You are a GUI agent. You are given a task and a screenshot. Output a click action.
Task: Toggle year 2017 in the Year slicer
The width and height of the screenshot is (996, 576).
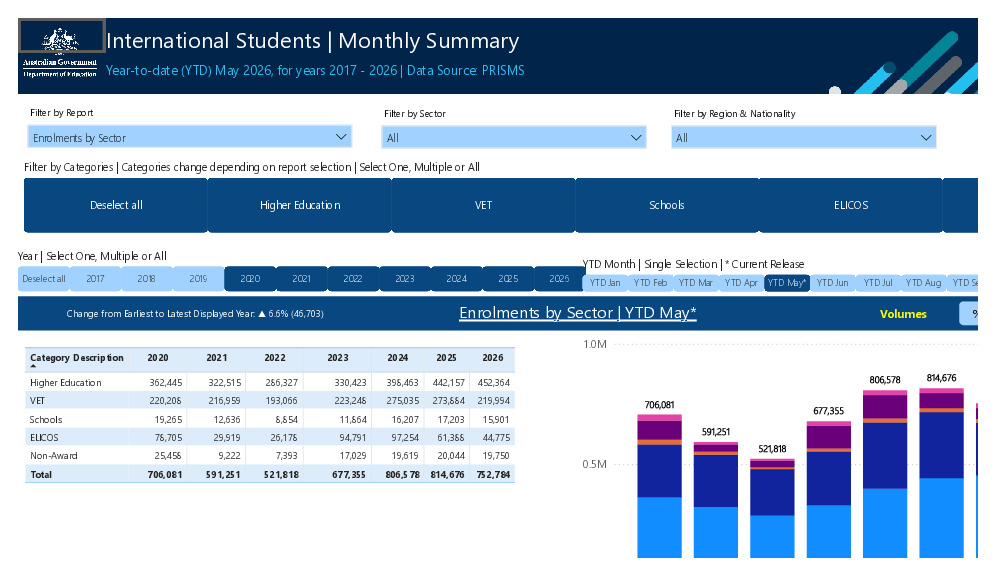95,279
